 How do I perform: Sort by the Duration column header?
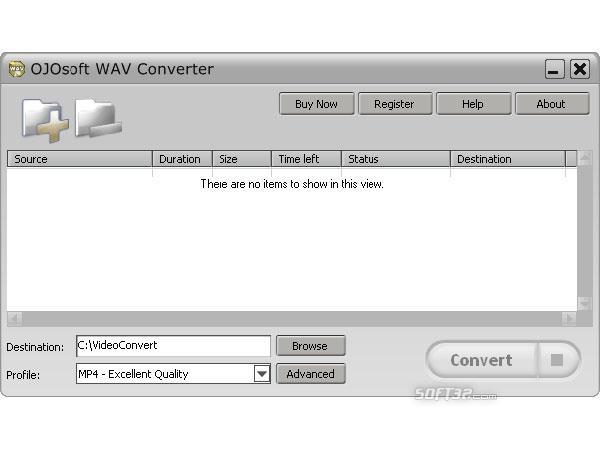(182, 159)
